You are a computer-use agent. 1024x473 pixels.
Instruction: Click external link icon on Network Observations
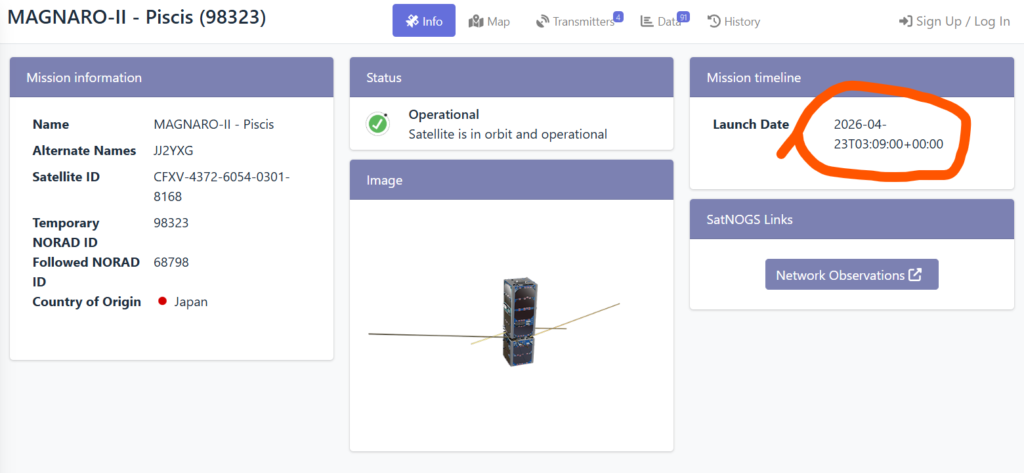point(915,275)
